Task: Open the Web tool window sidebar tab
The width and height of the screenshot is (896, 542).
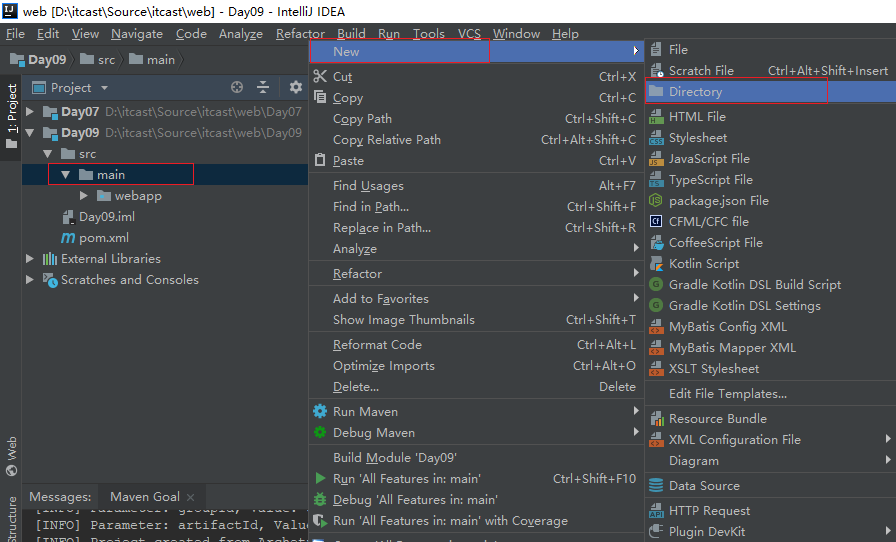Action: tap(11, 455)
